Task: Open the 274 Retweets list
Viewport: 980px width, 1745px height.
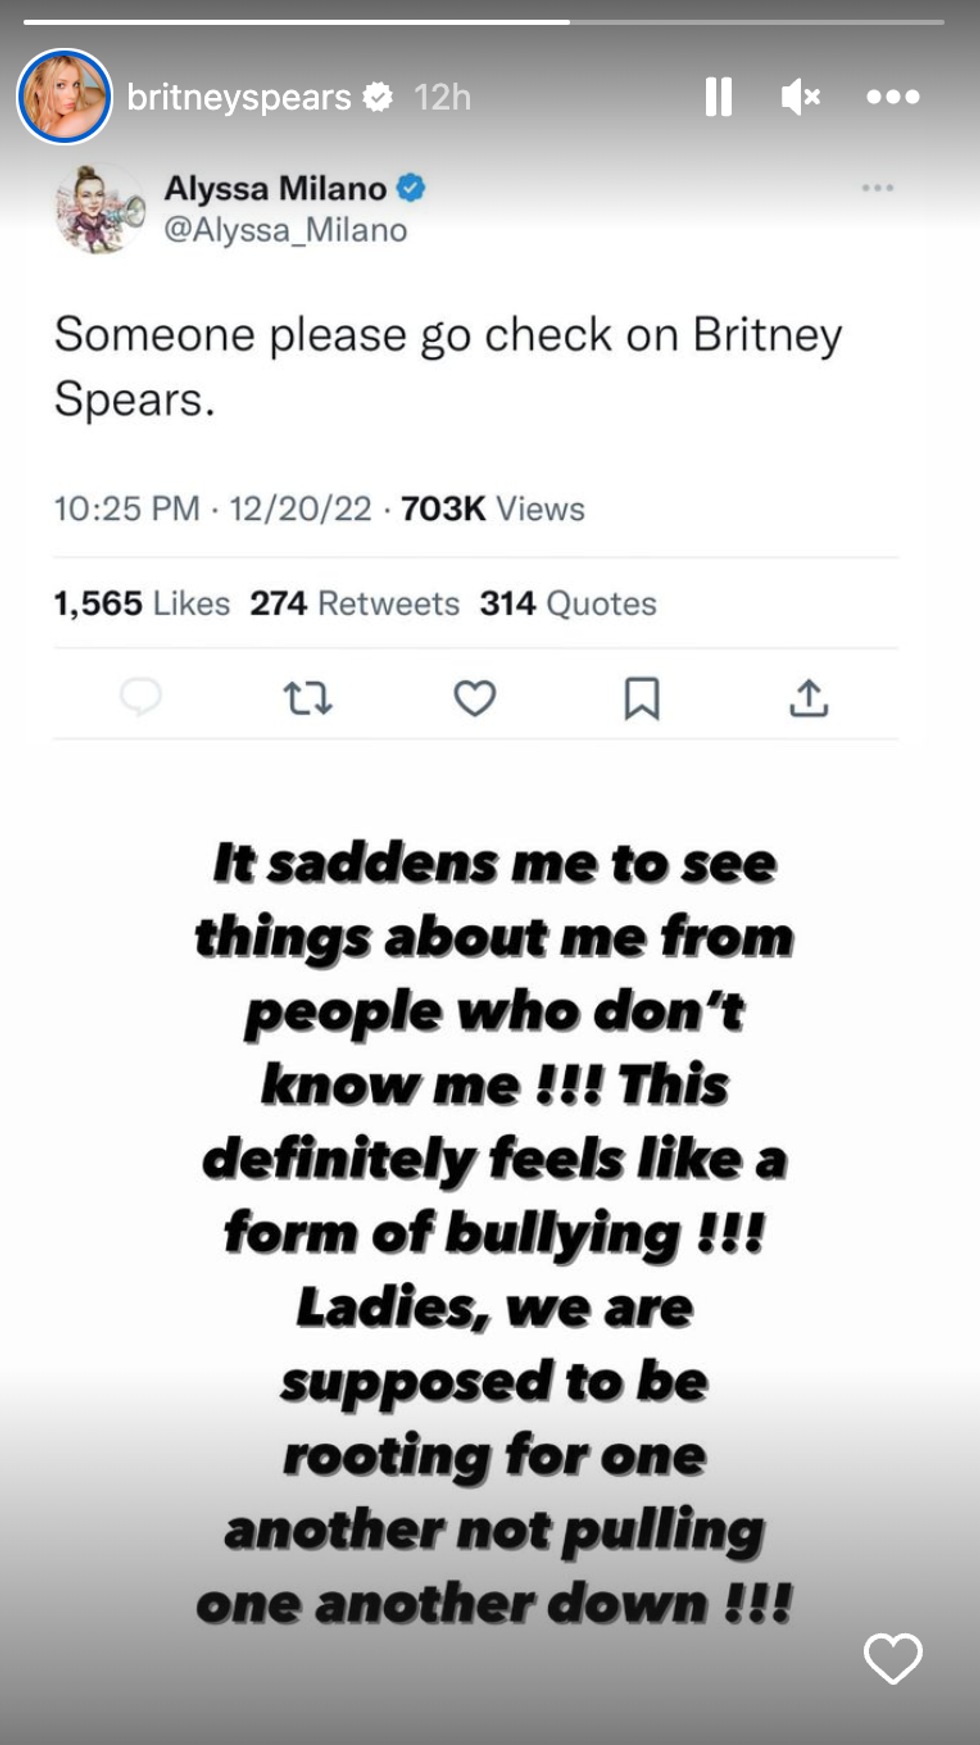Action: coord(354,604)
